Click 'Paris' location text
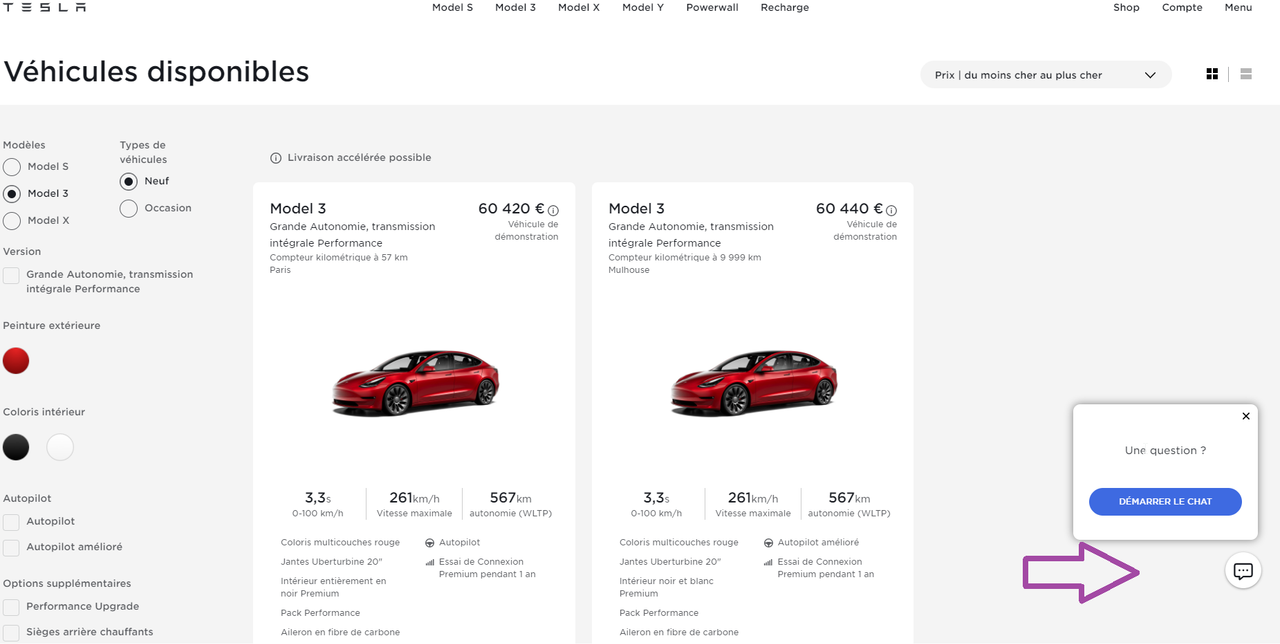 281,270
